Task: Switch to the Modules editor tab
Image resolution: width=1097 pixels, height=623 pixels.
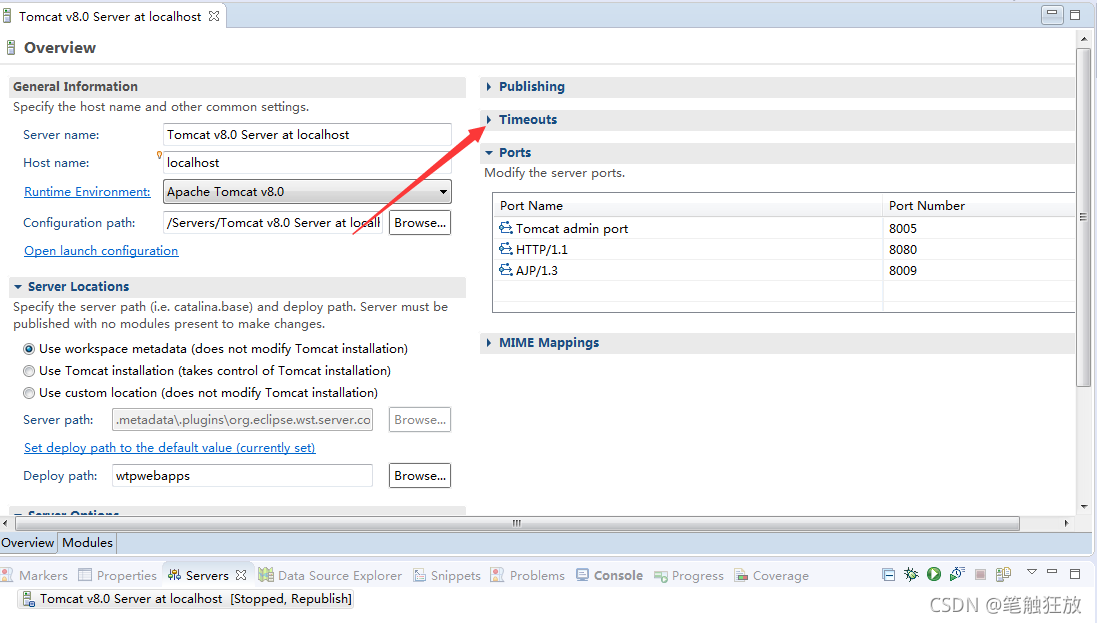Action: point(87,542)
